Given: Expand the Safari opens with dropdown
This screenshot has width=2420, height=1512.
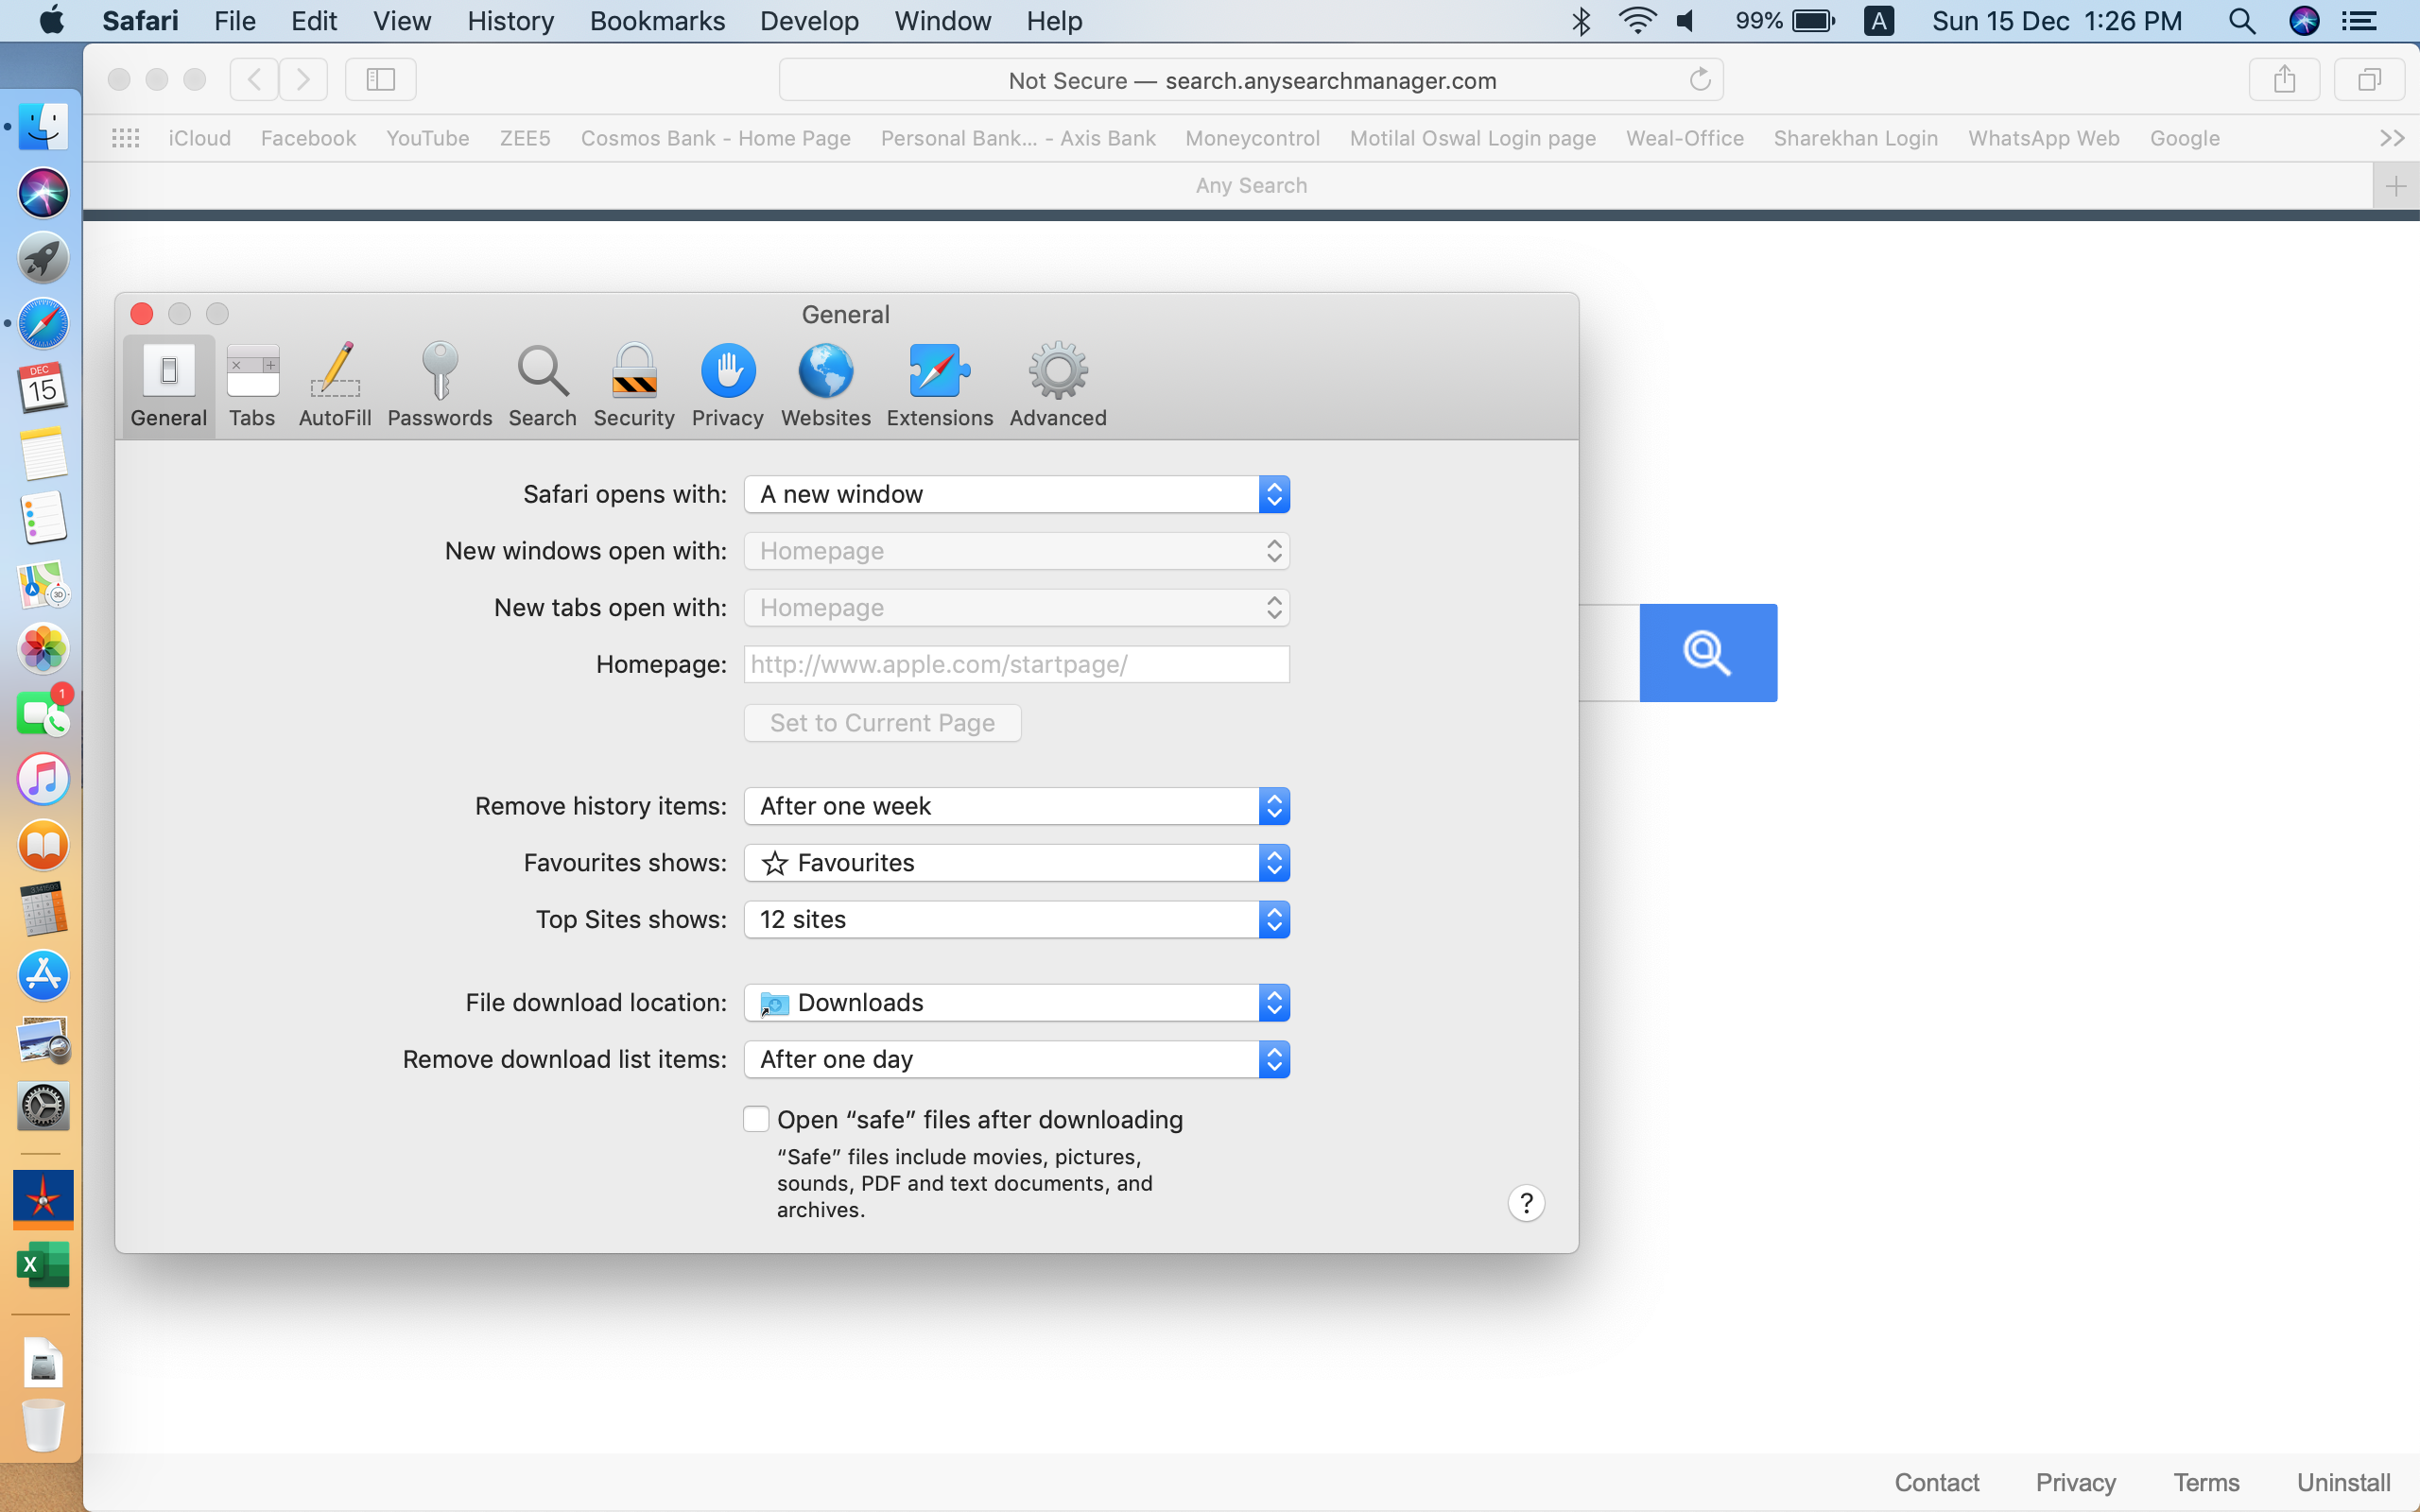Looking at the screenshot, I should (1016, 494).
